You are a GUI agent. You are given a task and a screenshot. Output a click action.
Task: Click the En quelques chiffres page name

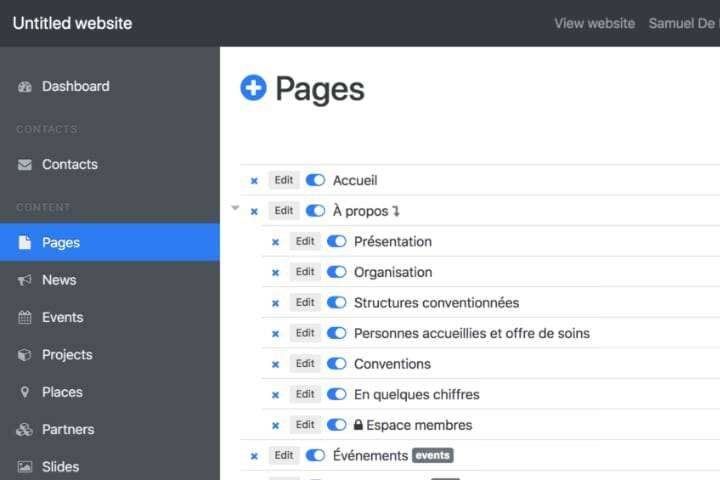[417, 395]
